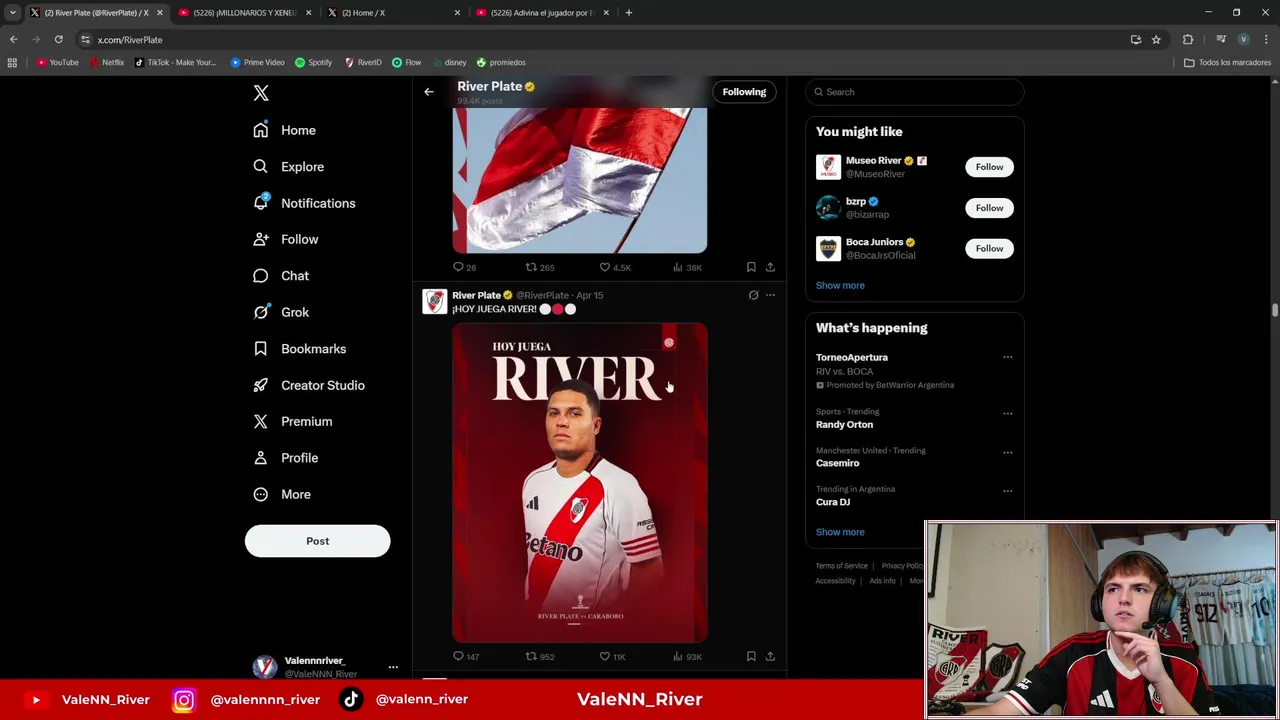The height and width of the screenshot is (720, 1280).
Task: Open Todos los marcadores folder
Action: coord(1227,62)
